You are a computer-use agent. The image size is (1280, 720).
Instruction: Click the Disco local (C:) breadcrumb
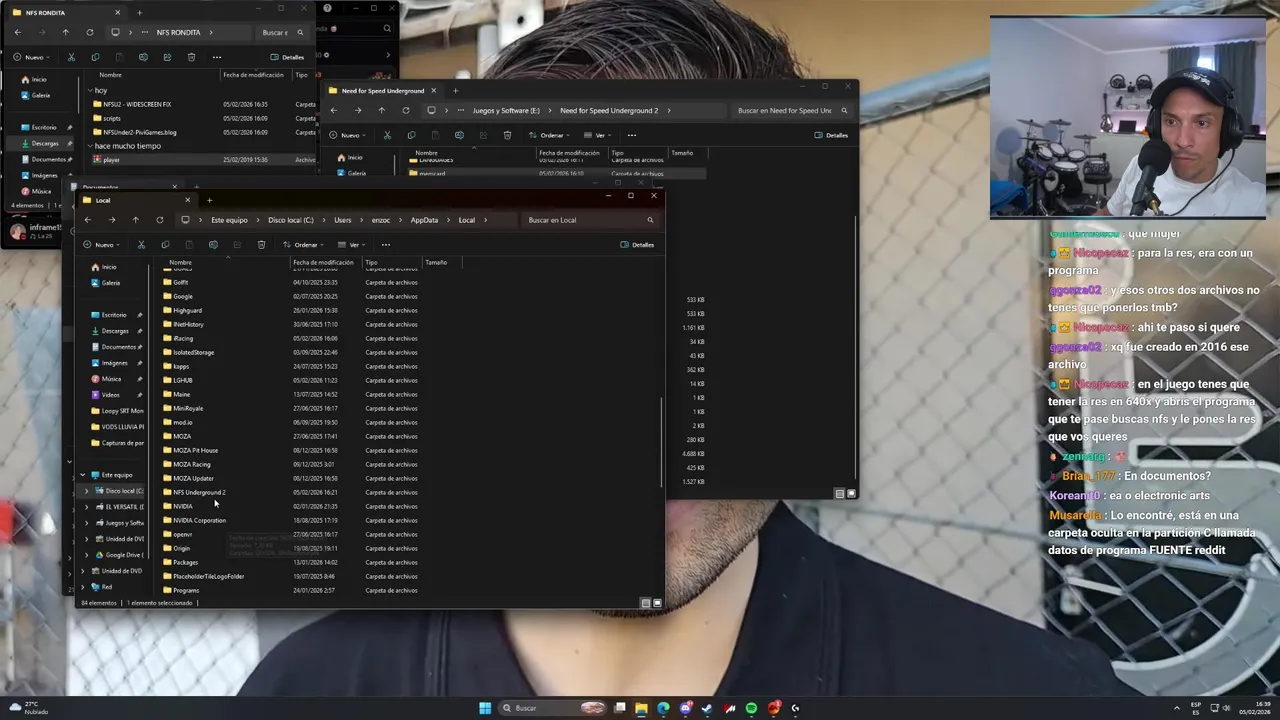(x=290, y=220)
